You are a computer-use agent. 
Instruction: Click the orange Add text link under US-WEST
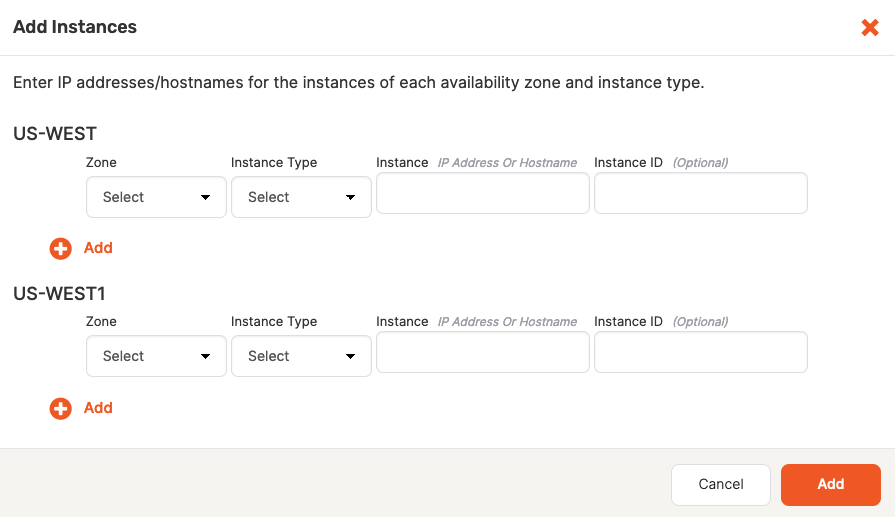pyautogui.click(x=98, y=248)
